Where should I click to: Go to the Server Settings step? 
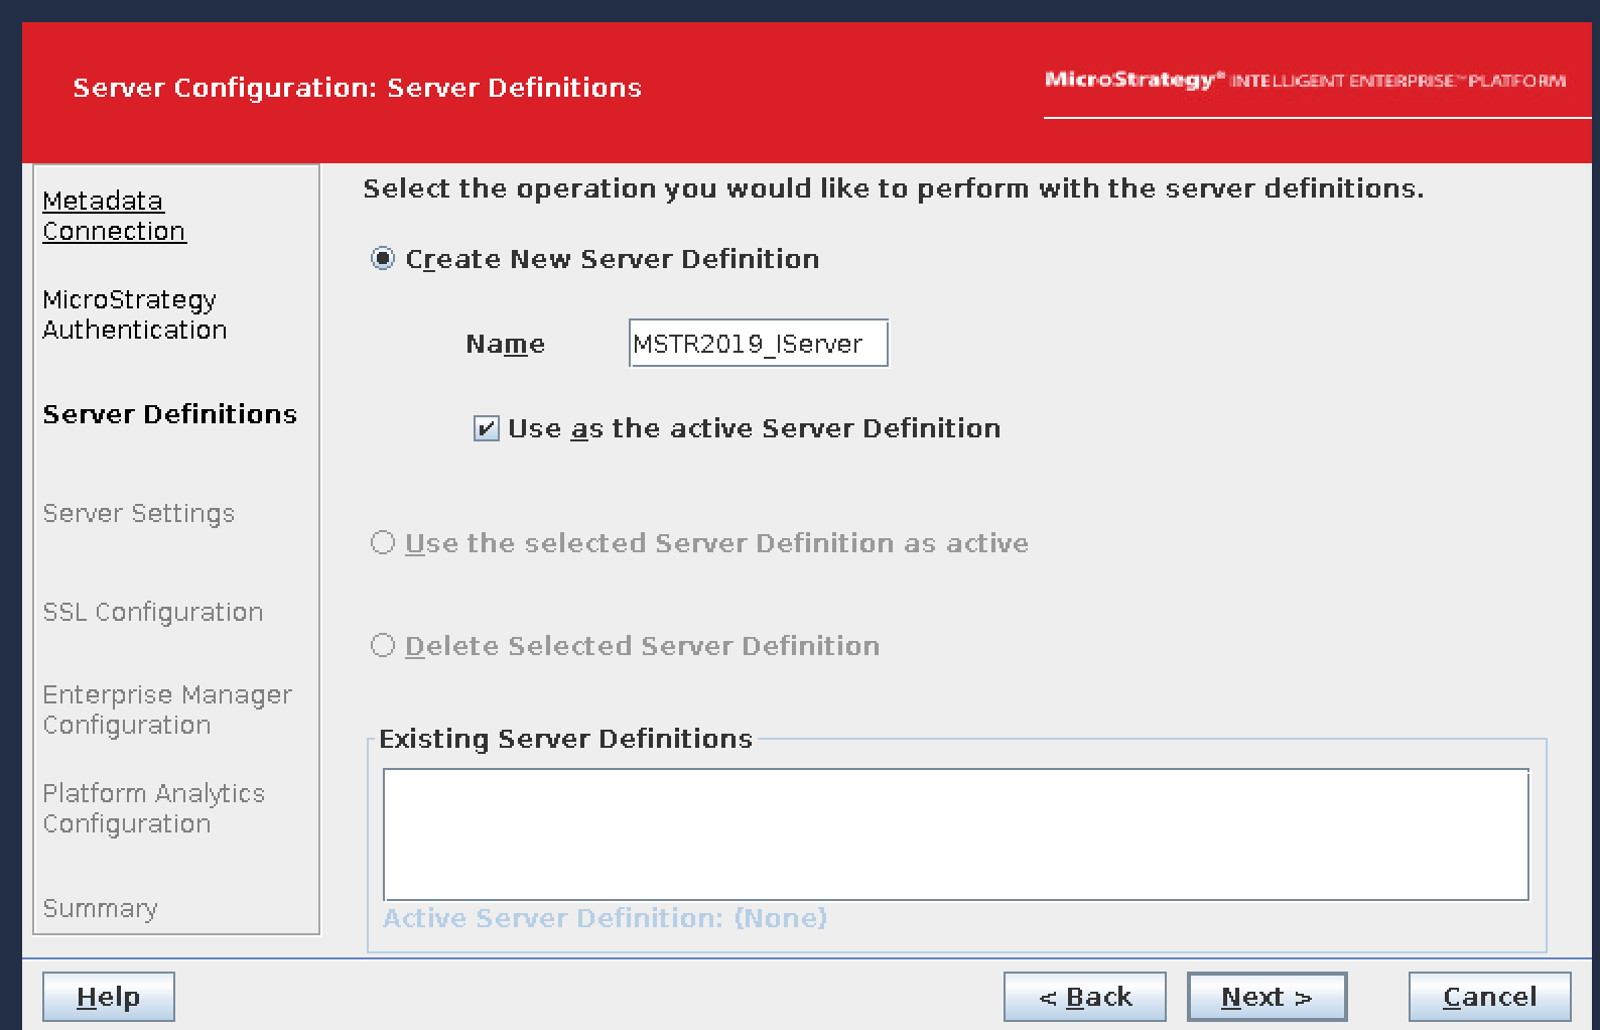pyautogui.click(x=138, y=513)
